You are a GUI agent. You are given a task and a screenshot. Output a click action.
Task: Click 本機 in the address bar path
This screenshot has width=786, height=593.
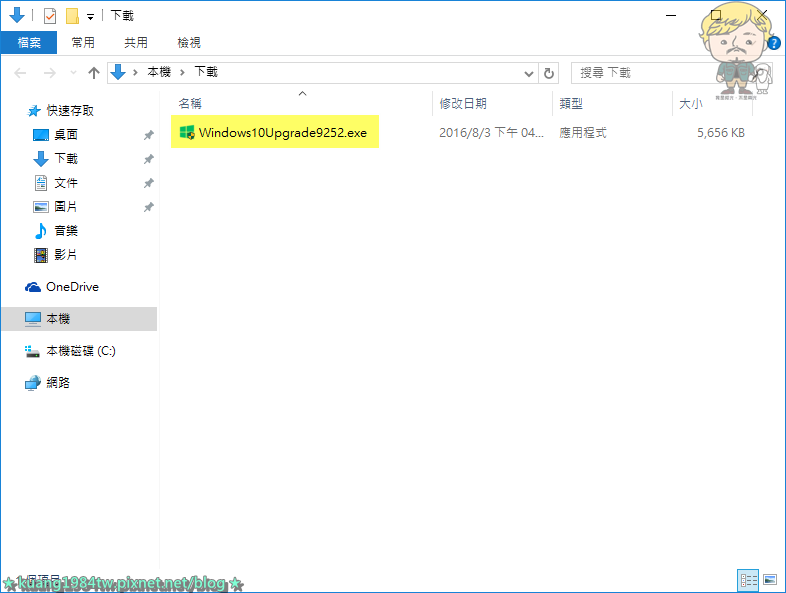(159, 72)
